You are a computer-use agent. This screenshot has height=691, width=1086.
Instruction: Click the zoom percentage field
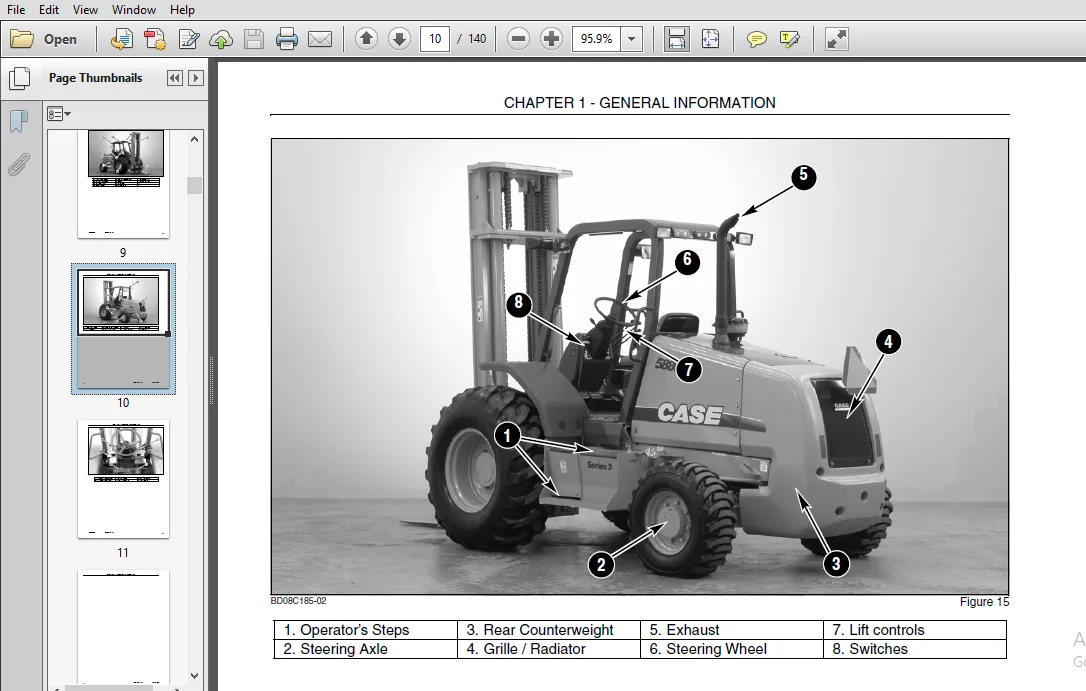pyautogui.click(x=596, y=39)
